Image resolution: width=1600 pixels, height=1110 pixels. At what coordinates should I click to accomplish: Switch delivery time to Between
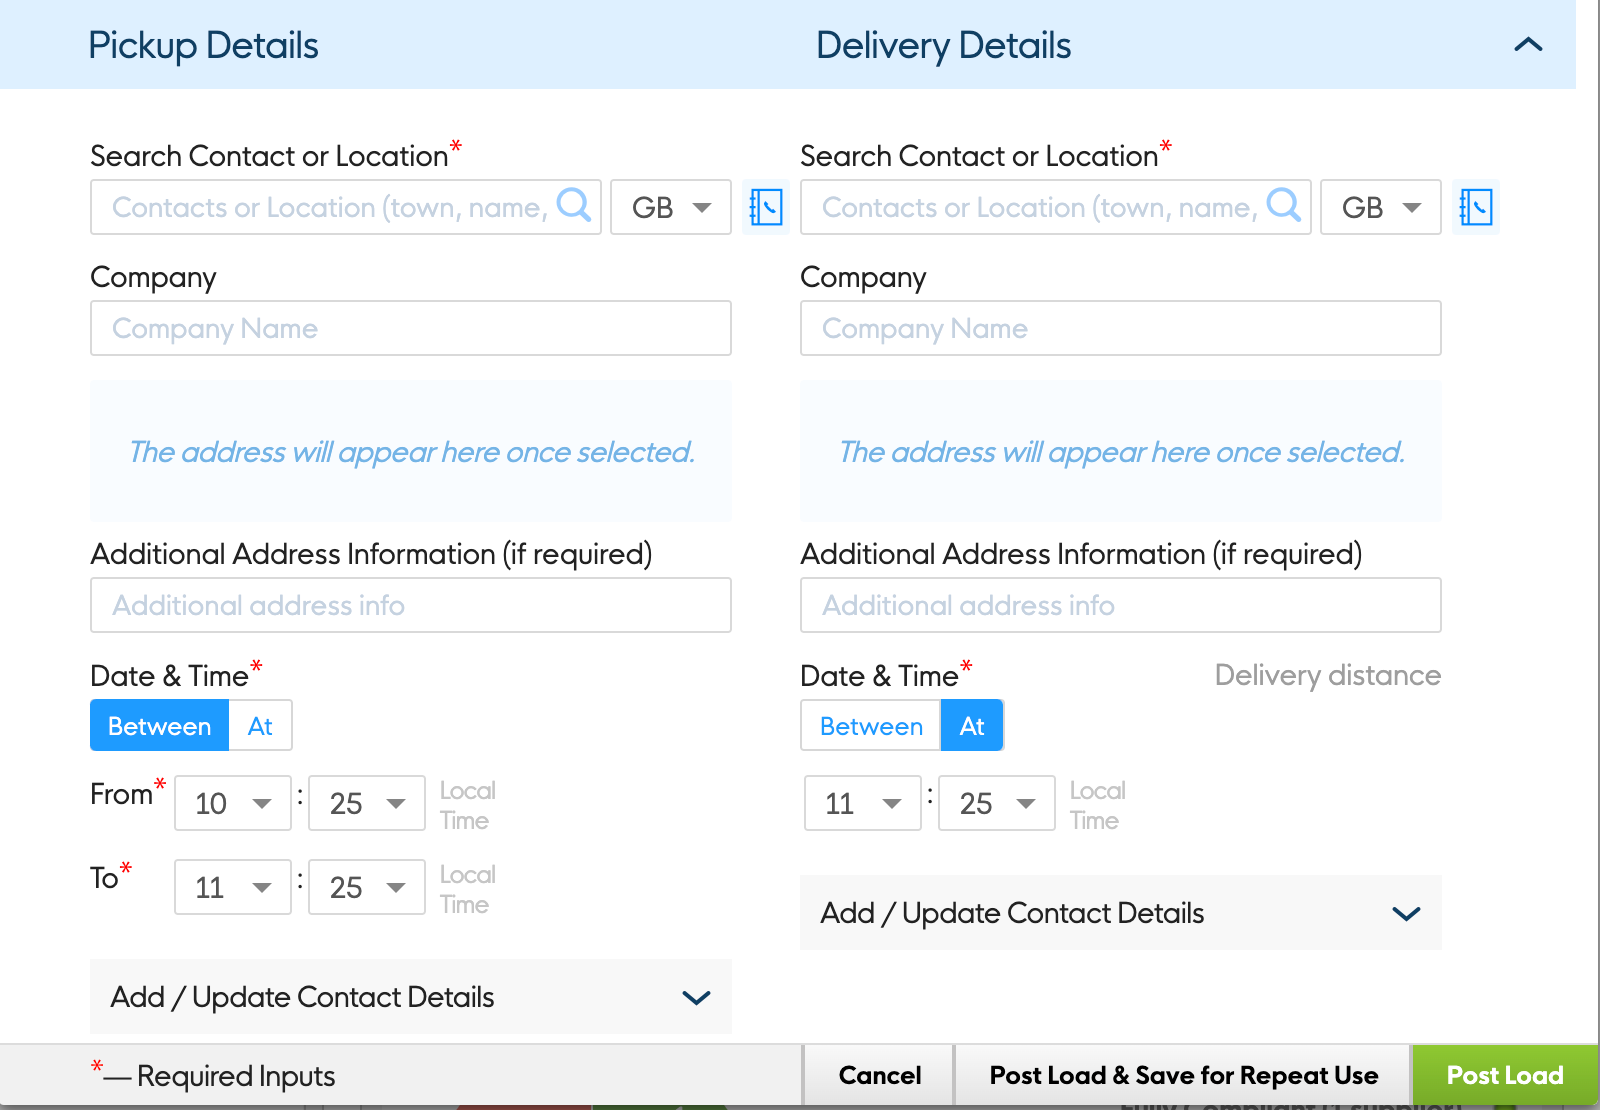[870, 726]
